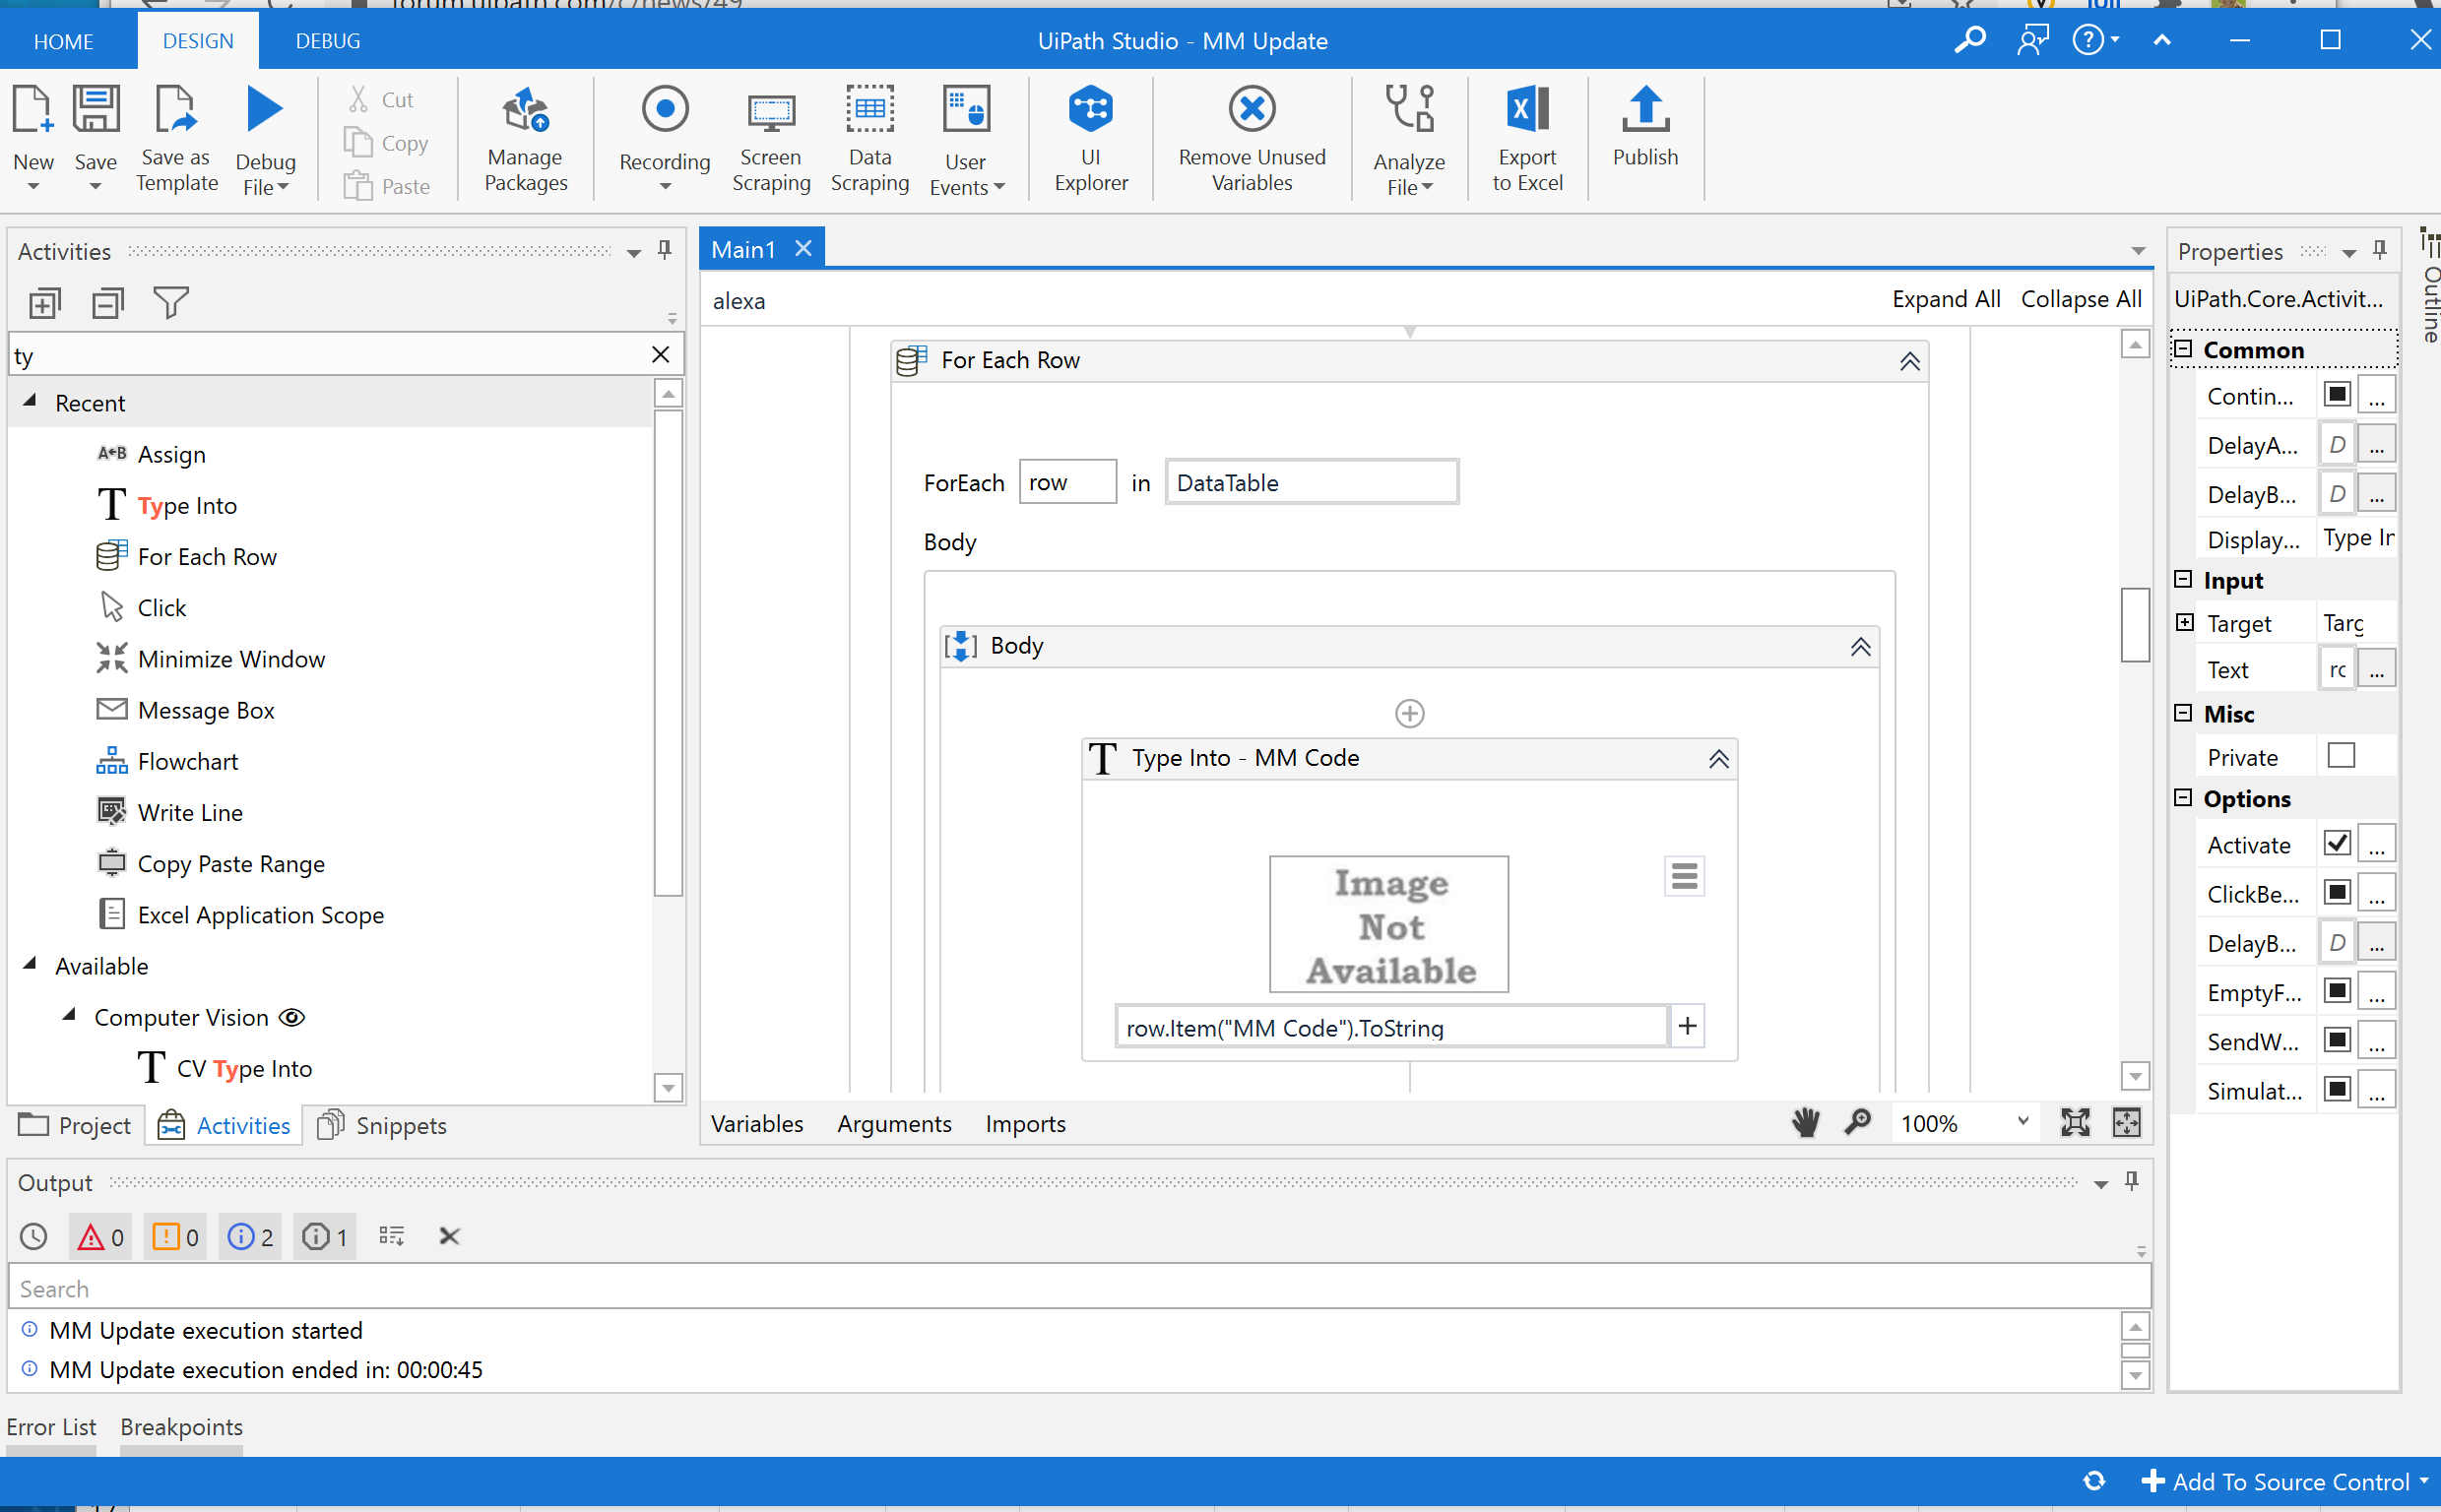Open the zoom level 100% dropdown
This screenshot has height=1512, width=2441.
[x=2022, y=1122]
